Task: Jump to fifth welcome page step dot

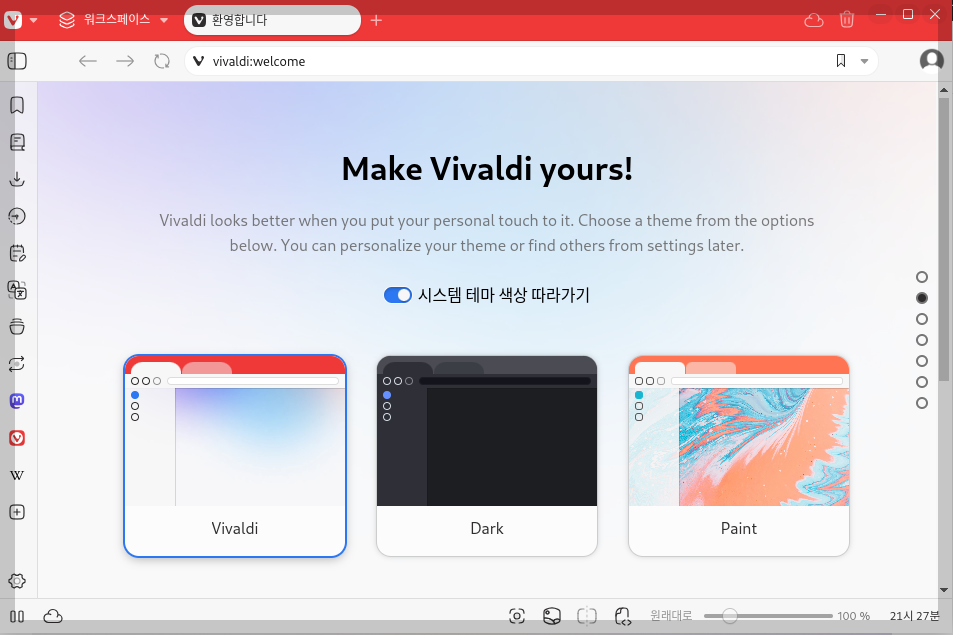Action: tap(922, 361)
